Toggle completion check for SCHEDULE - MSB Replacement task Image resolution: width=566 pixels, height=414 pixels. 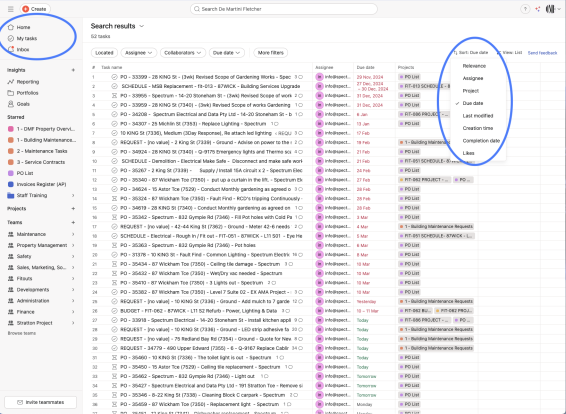(114, 86)
